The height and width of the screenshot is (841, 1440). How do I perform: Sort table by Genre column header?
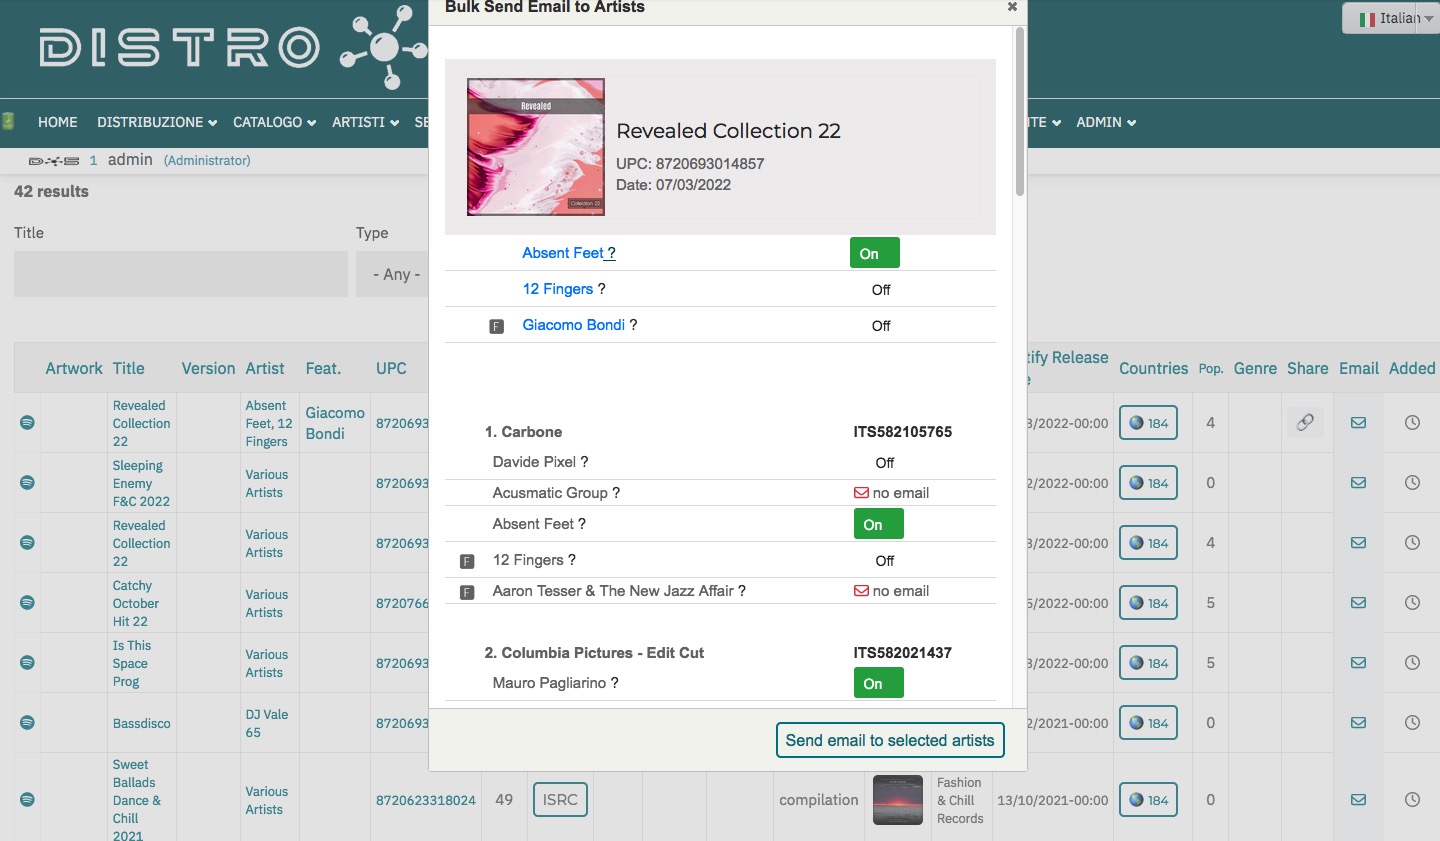click(x=1255, y=368)
